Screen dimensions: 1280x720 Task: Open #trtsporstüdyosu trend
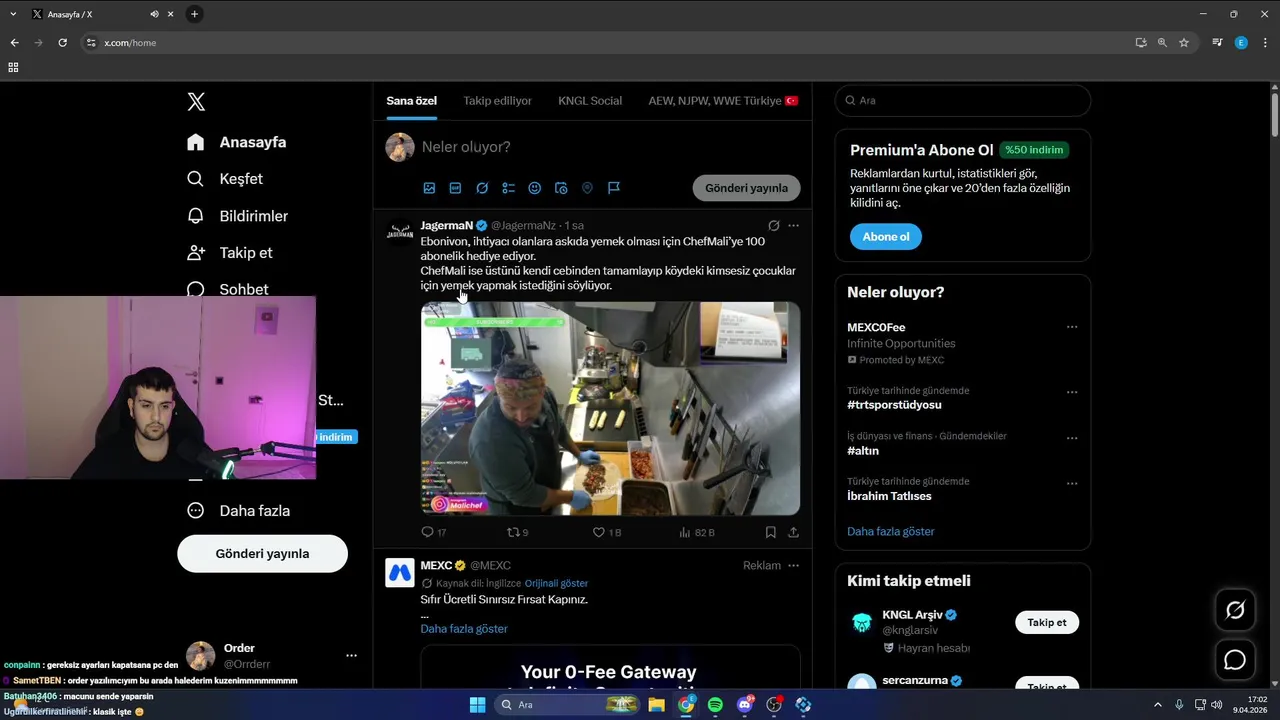coord(894,405)
